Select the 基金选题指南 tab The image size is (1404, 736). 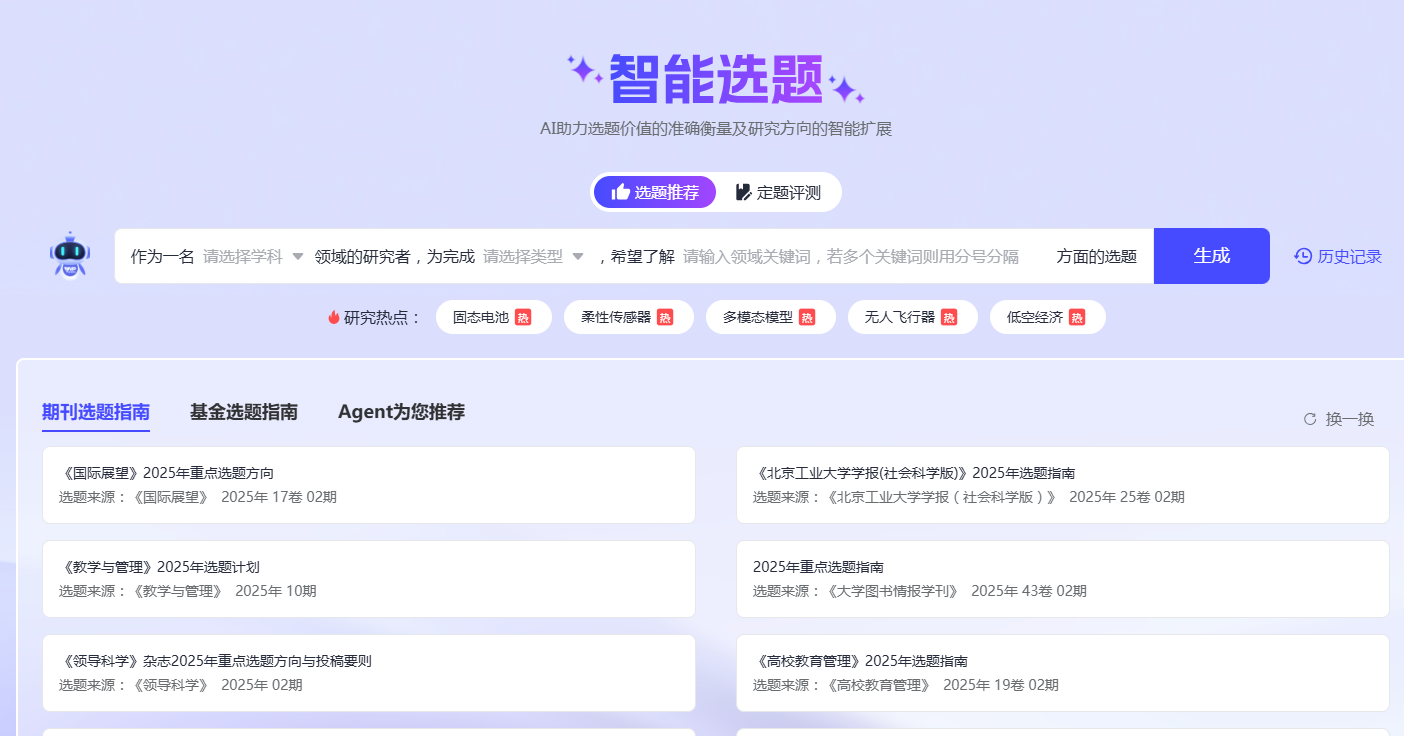point(244,412)
